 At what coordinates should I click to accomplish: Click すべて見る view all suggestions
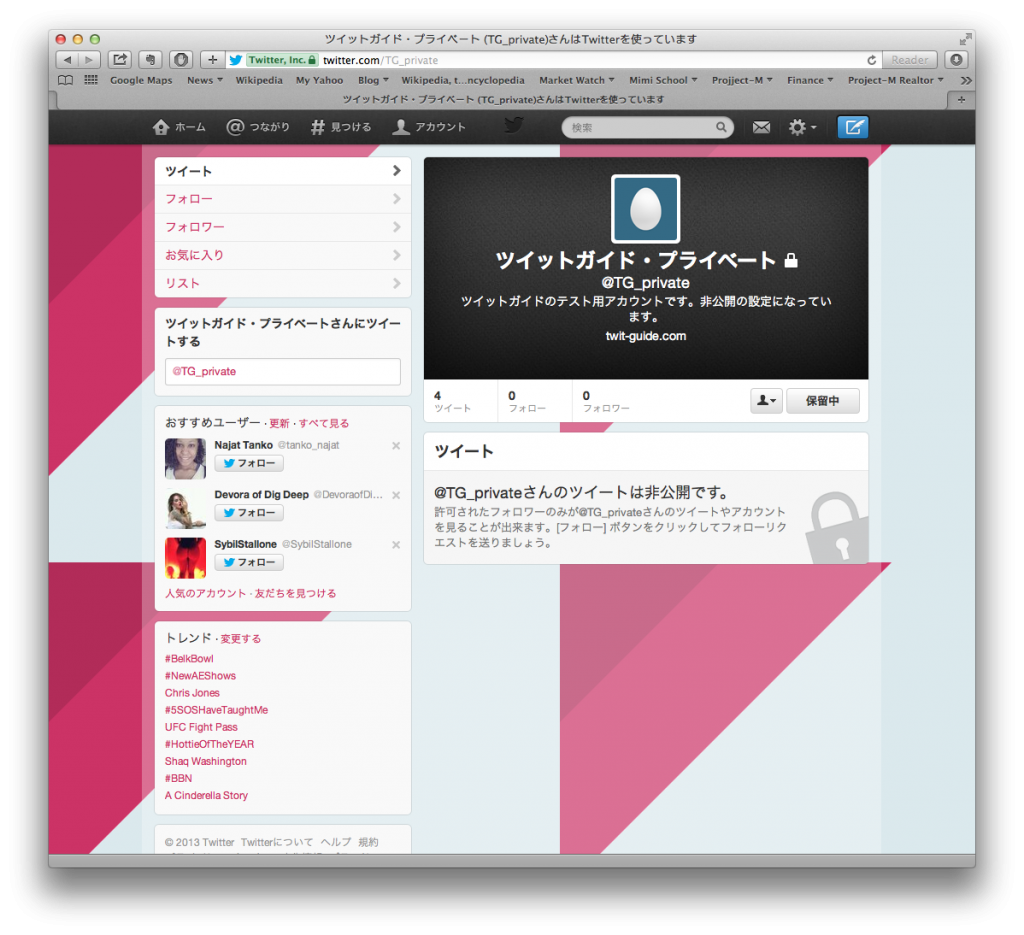point(323,424)
